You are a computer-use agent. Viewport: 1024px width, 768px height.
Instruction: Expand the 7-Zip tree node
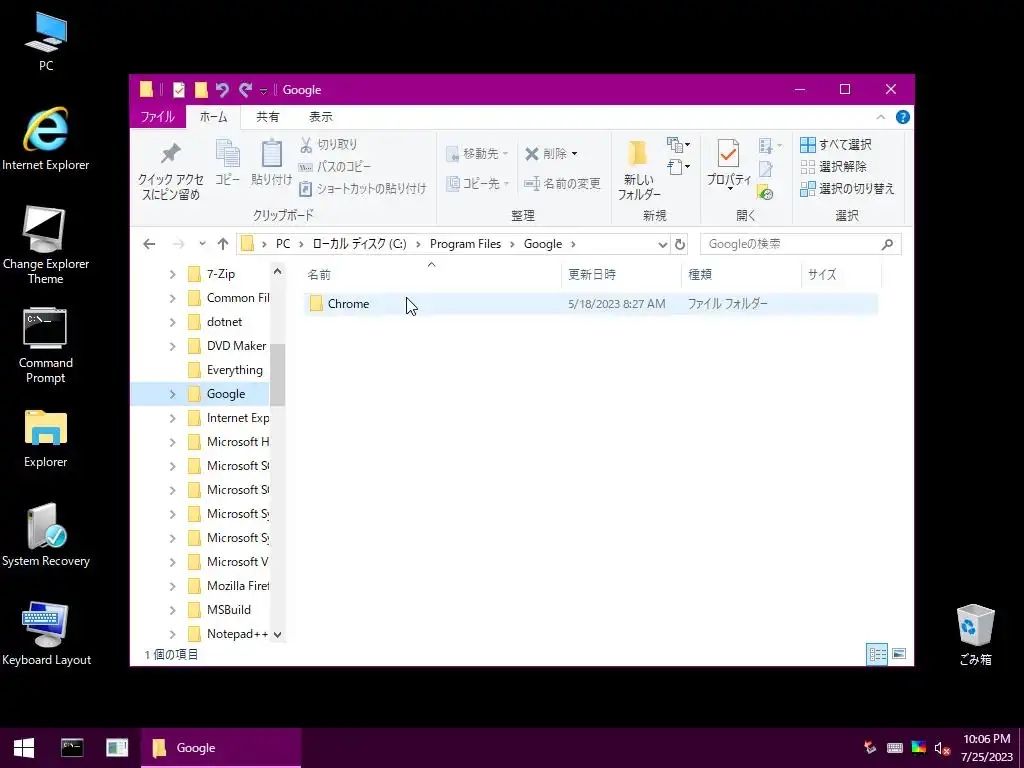pyautogui.click(x=172, y=274)
